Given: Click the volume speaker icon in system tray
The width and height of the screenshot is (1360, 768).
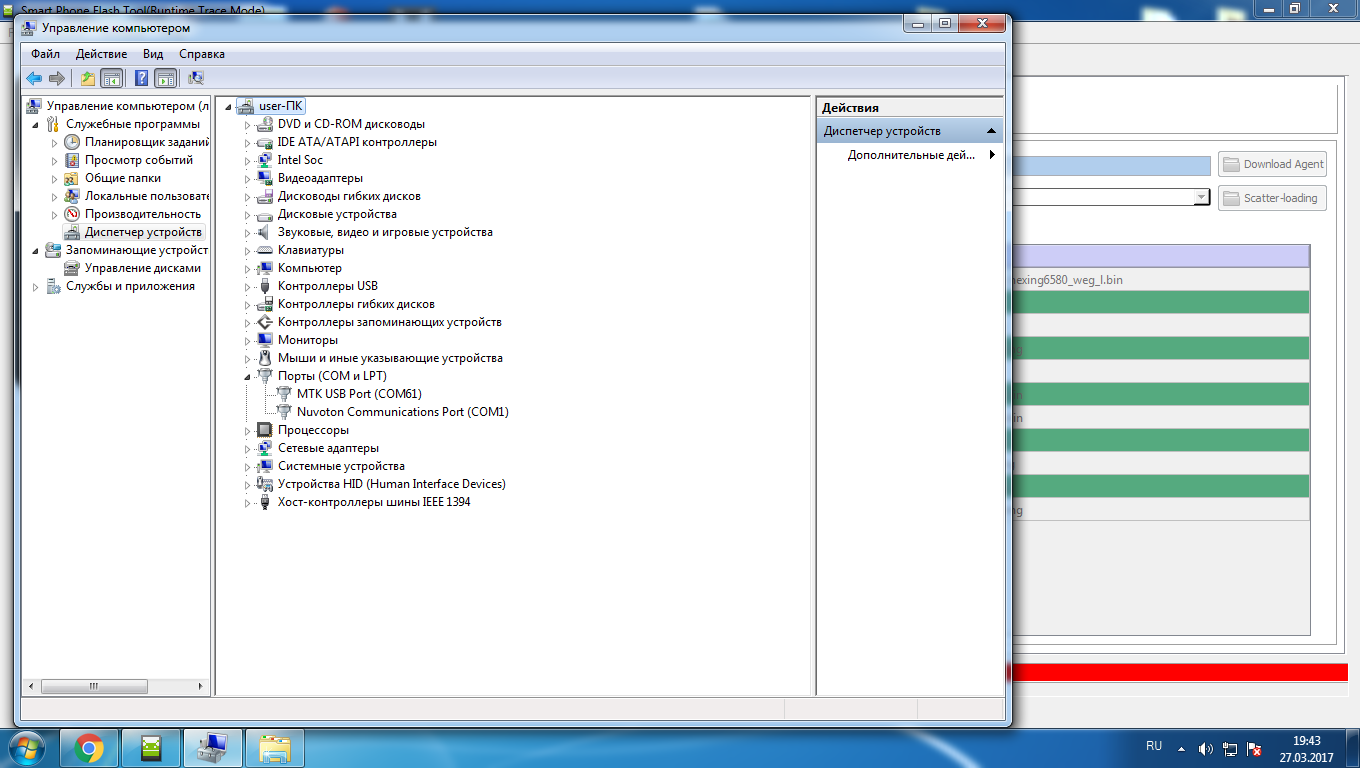Looking at the screenshot, I should pos(1205,748).
